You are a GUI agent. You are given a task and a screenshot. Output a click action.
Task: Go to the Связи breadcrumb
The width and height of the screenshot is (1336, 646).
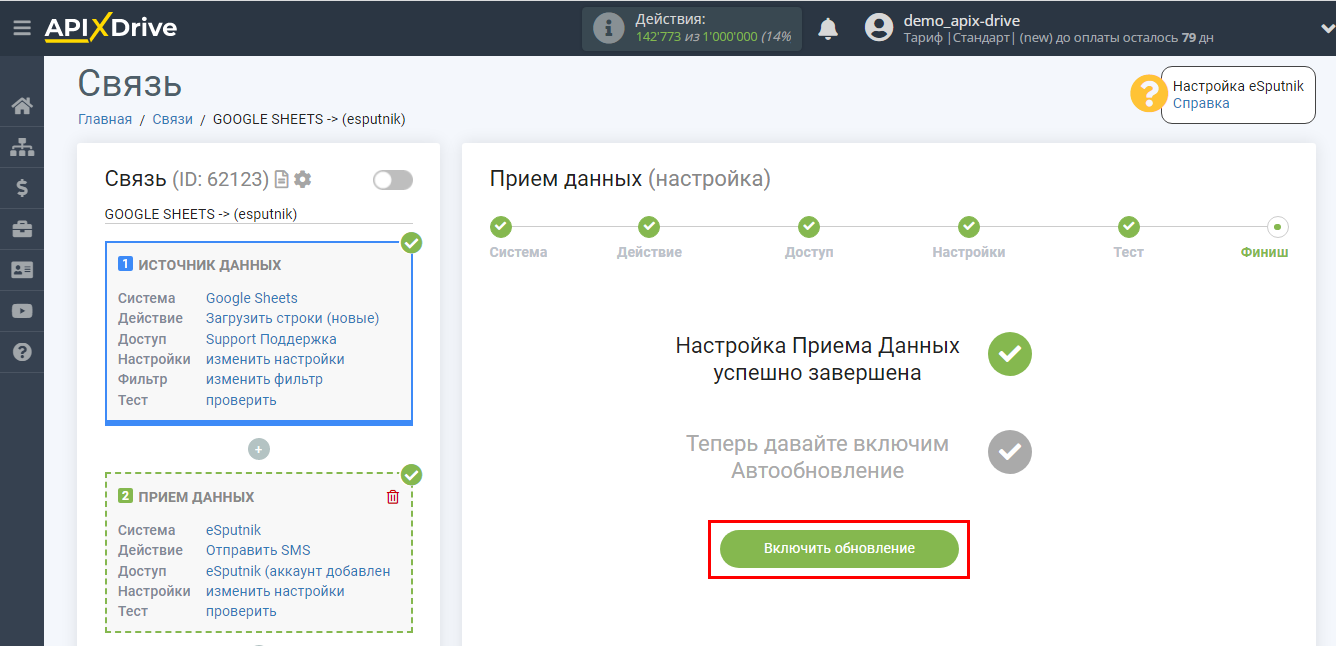173,119
